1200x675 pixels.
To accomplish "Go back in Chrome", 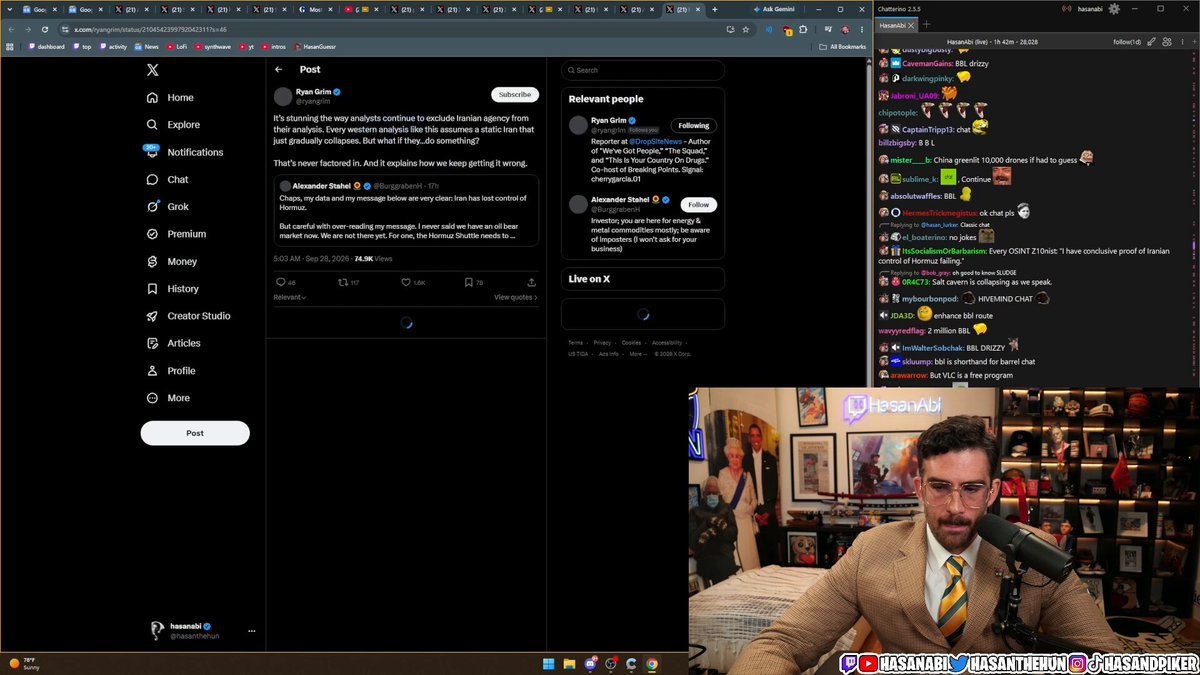I will coord(10,30).
